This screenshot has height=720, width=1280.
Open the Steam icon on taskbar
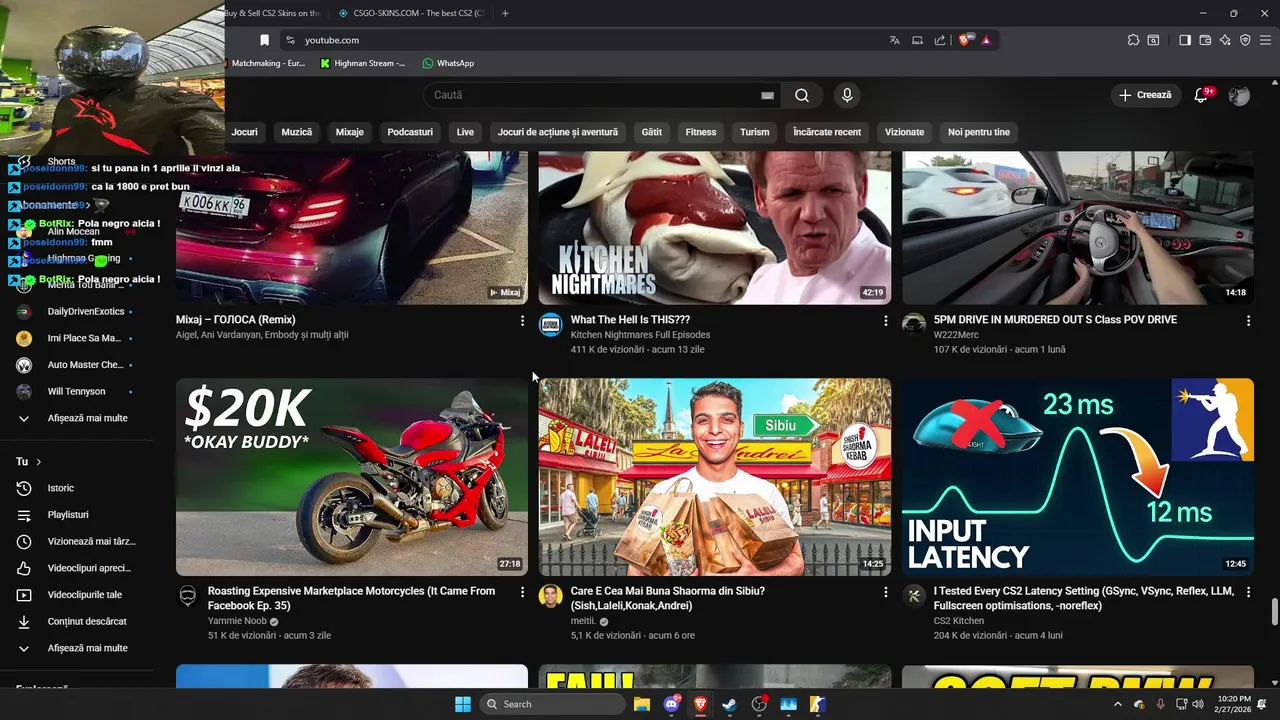729,704
